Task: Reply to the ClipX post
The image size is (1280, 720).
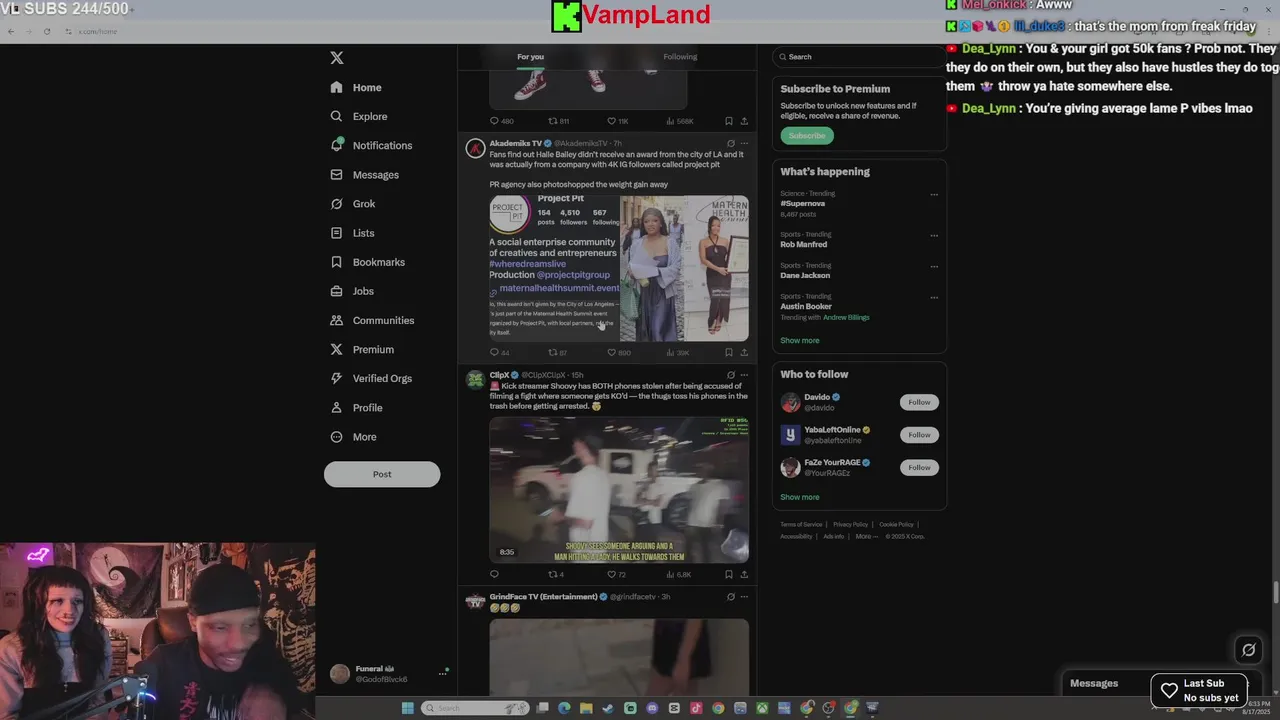Action: 494,574
